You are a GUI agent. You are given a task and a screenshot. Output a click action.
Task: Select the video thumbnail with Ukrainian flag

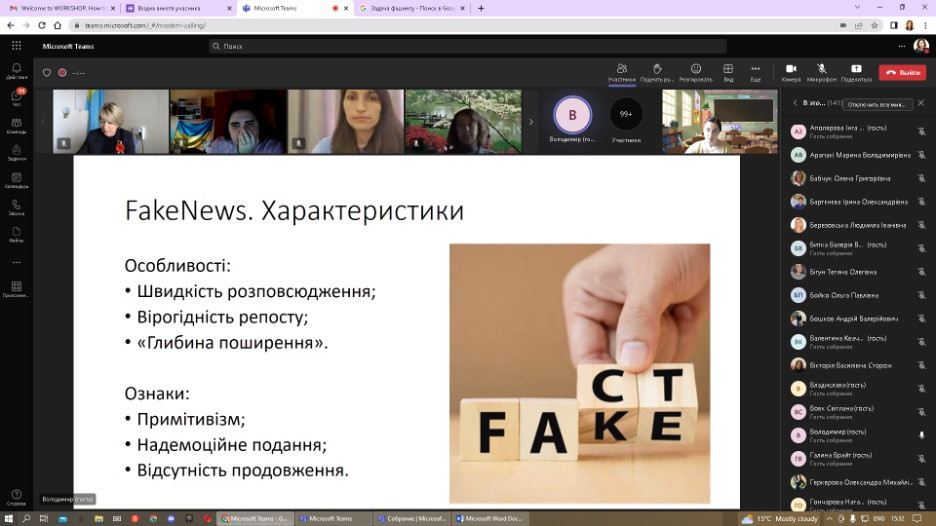pos(228,122)
